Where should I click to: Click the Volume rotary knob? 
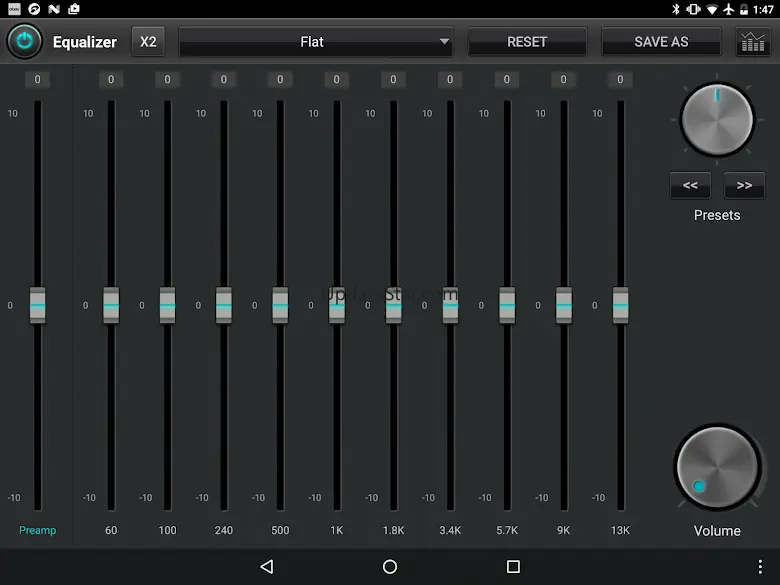coord(717,468)
